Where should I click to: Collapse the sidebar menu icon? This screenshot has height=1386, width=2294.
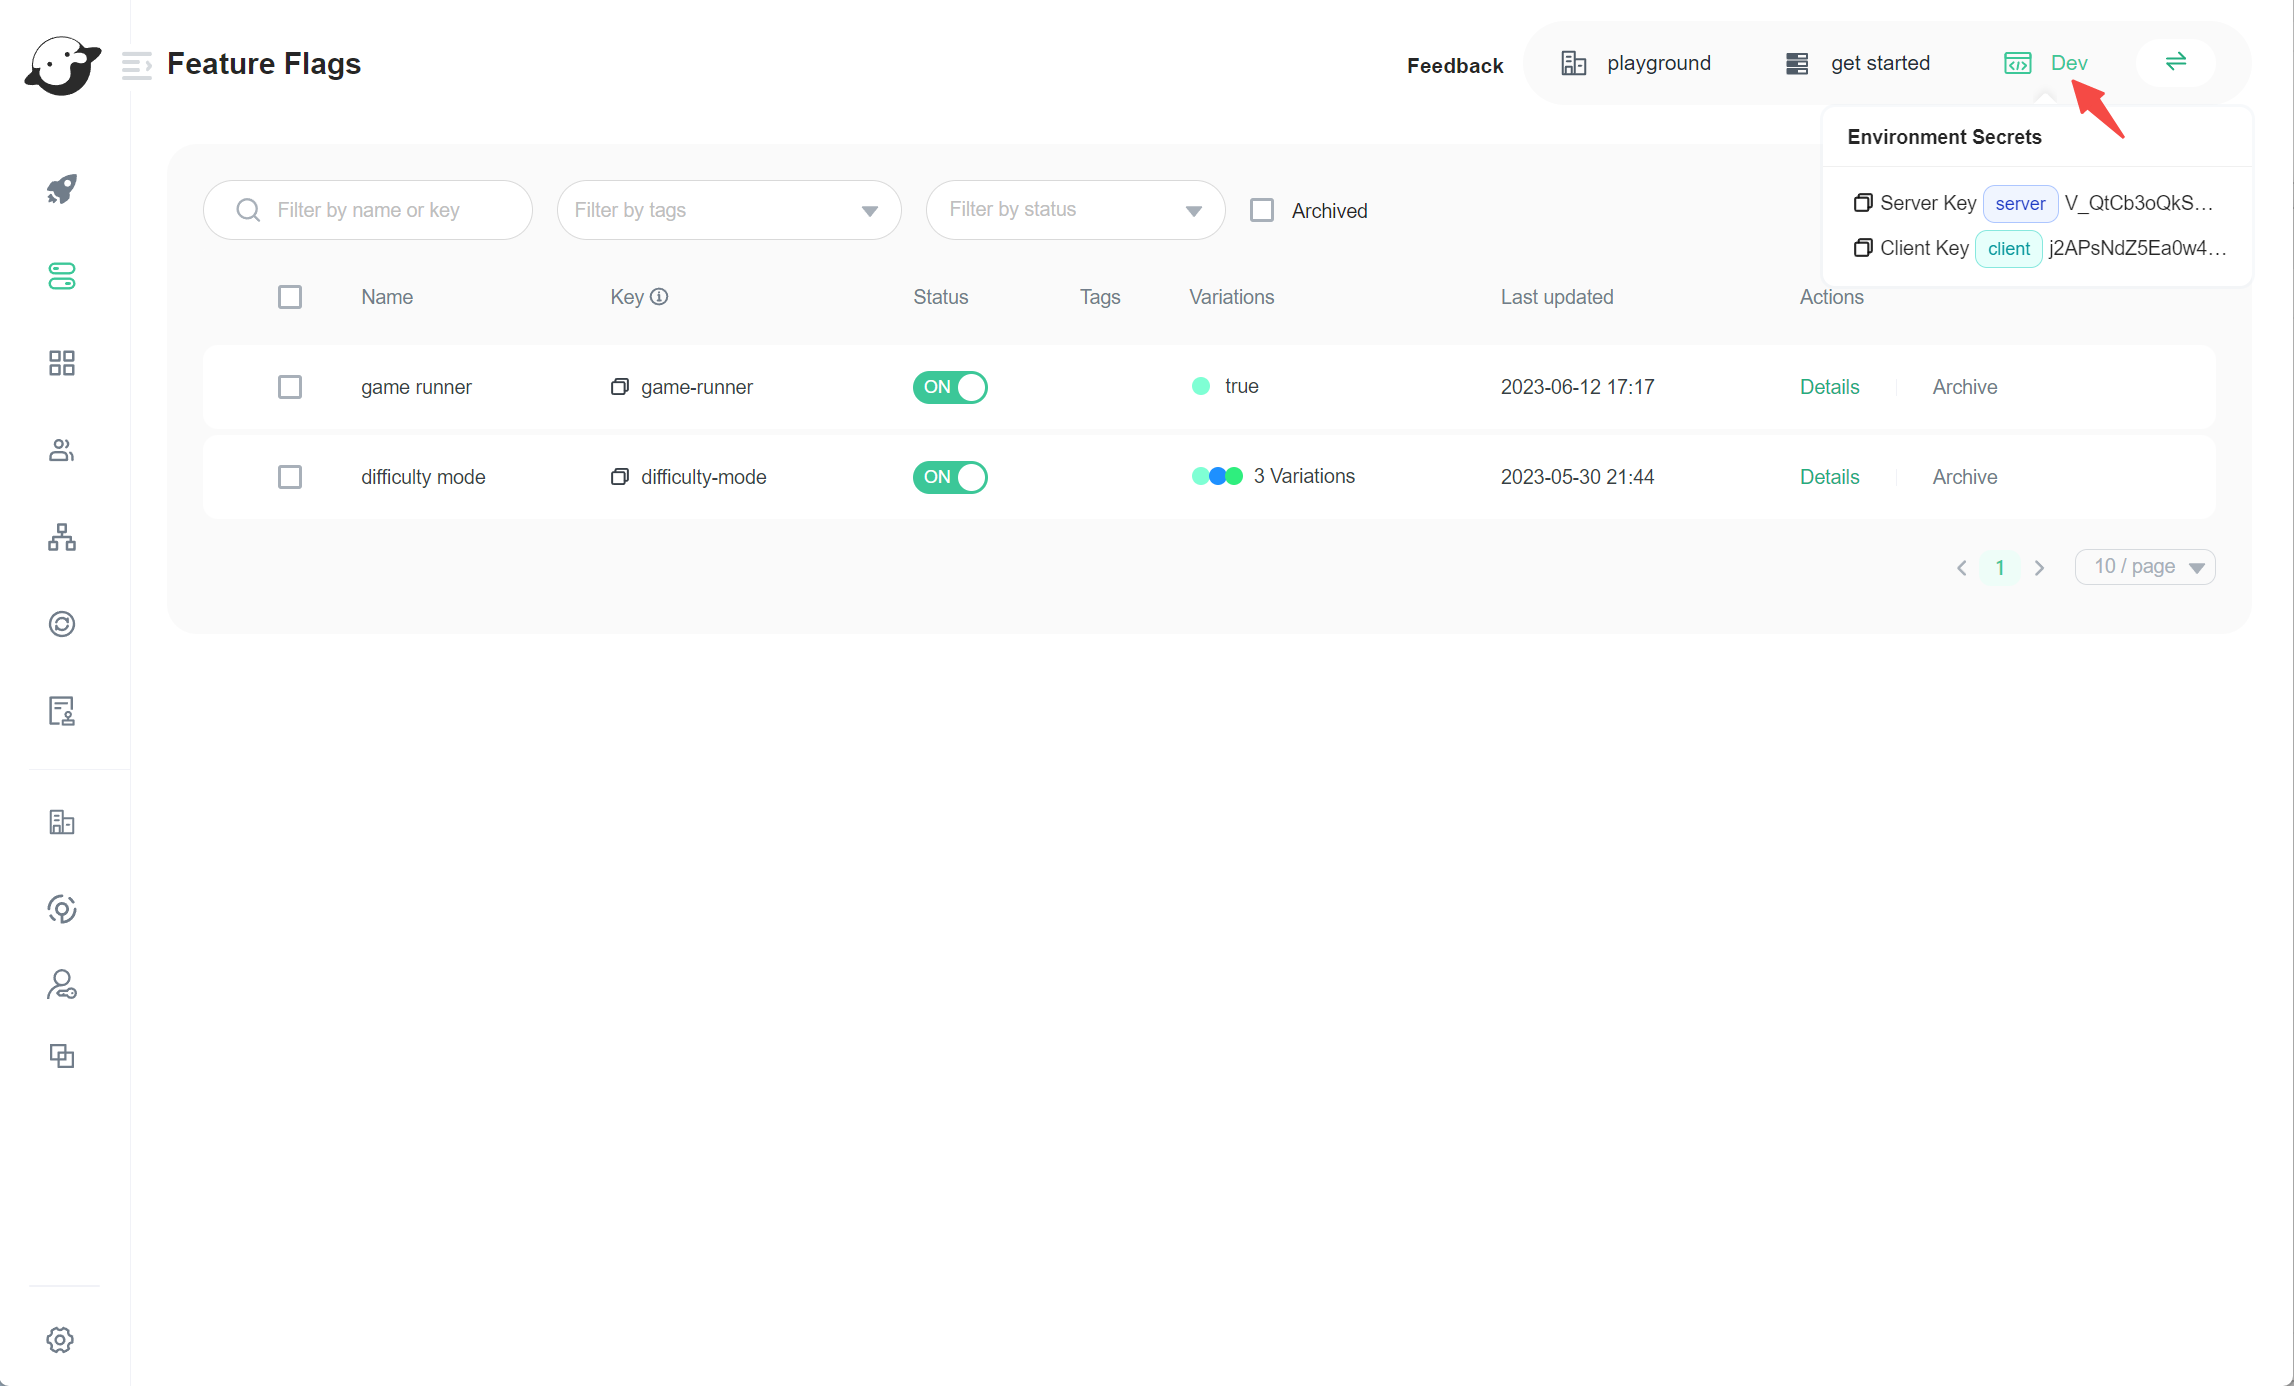(x=136, y=65)
